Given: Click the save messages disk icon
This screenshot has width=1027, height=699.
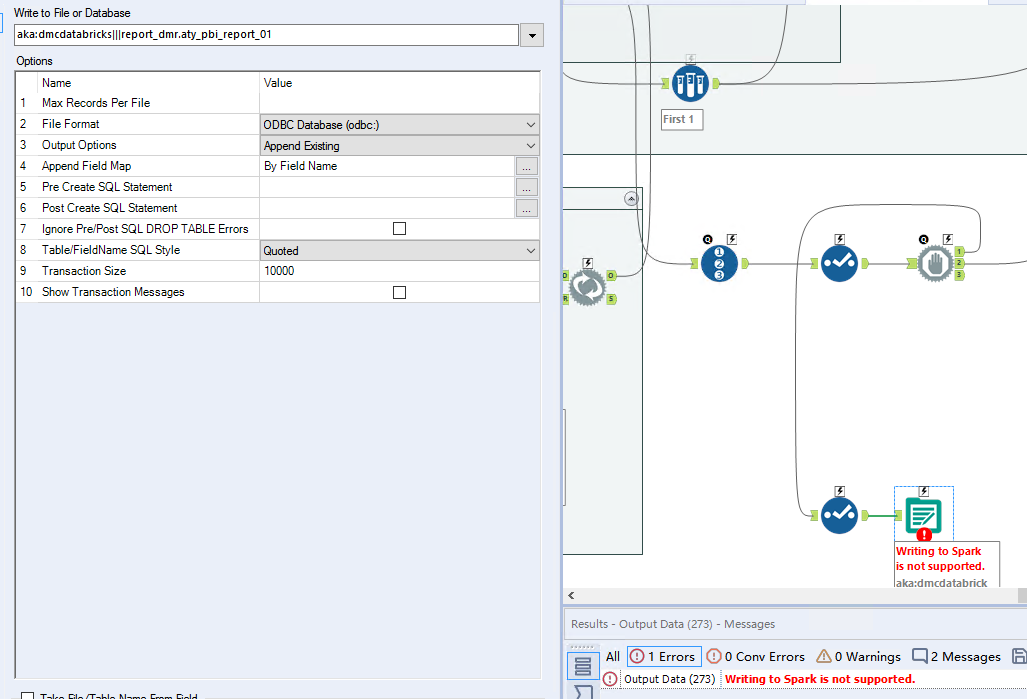Looking at the screenshot, I should tap(1018, 656).
